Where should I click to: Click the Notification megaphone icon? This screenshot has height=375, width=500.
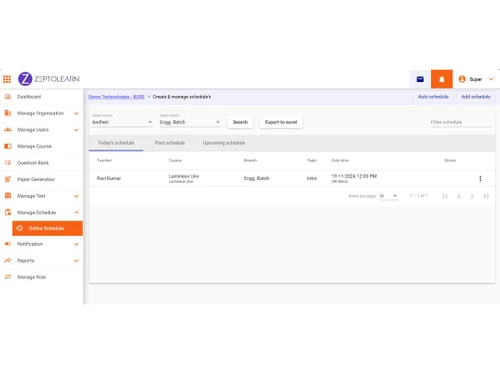(8, 244)
